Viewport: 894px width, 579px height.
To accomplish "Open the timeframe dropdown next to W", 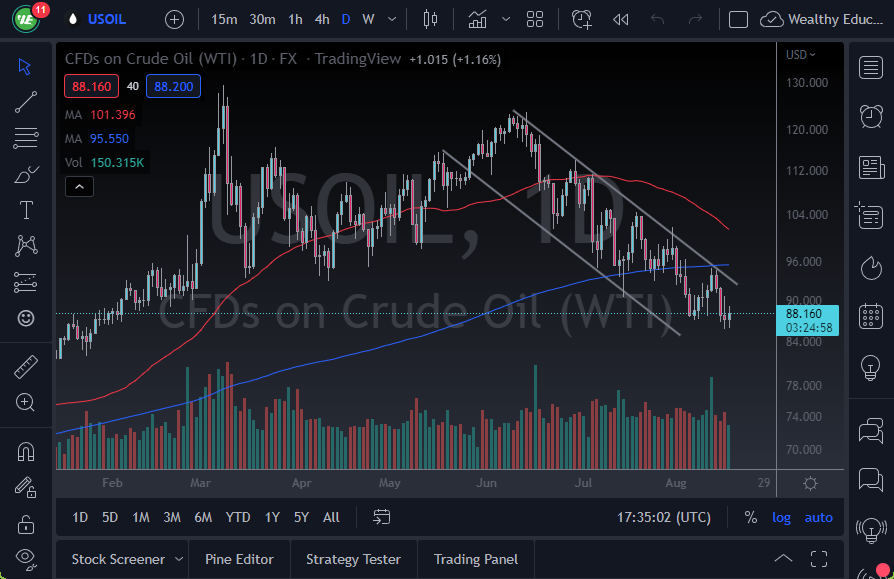I will 391,19.
